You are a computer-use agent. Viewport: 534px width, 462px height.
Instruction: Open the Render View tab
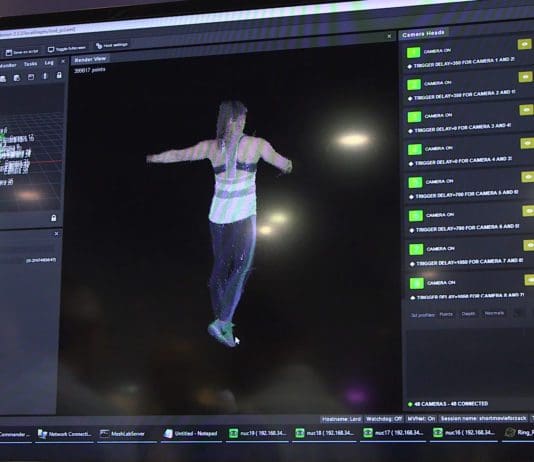pyautogui.click(x=90, y=59)
